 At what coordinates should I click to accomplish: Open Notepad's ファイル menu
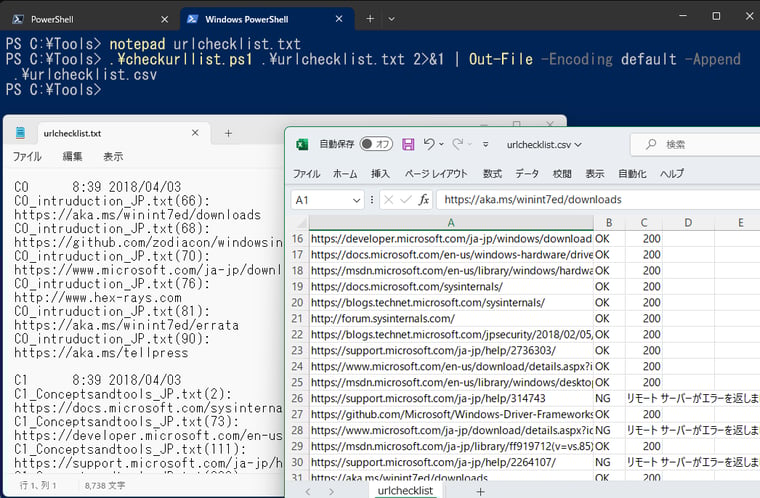click(x=27, y=157)
